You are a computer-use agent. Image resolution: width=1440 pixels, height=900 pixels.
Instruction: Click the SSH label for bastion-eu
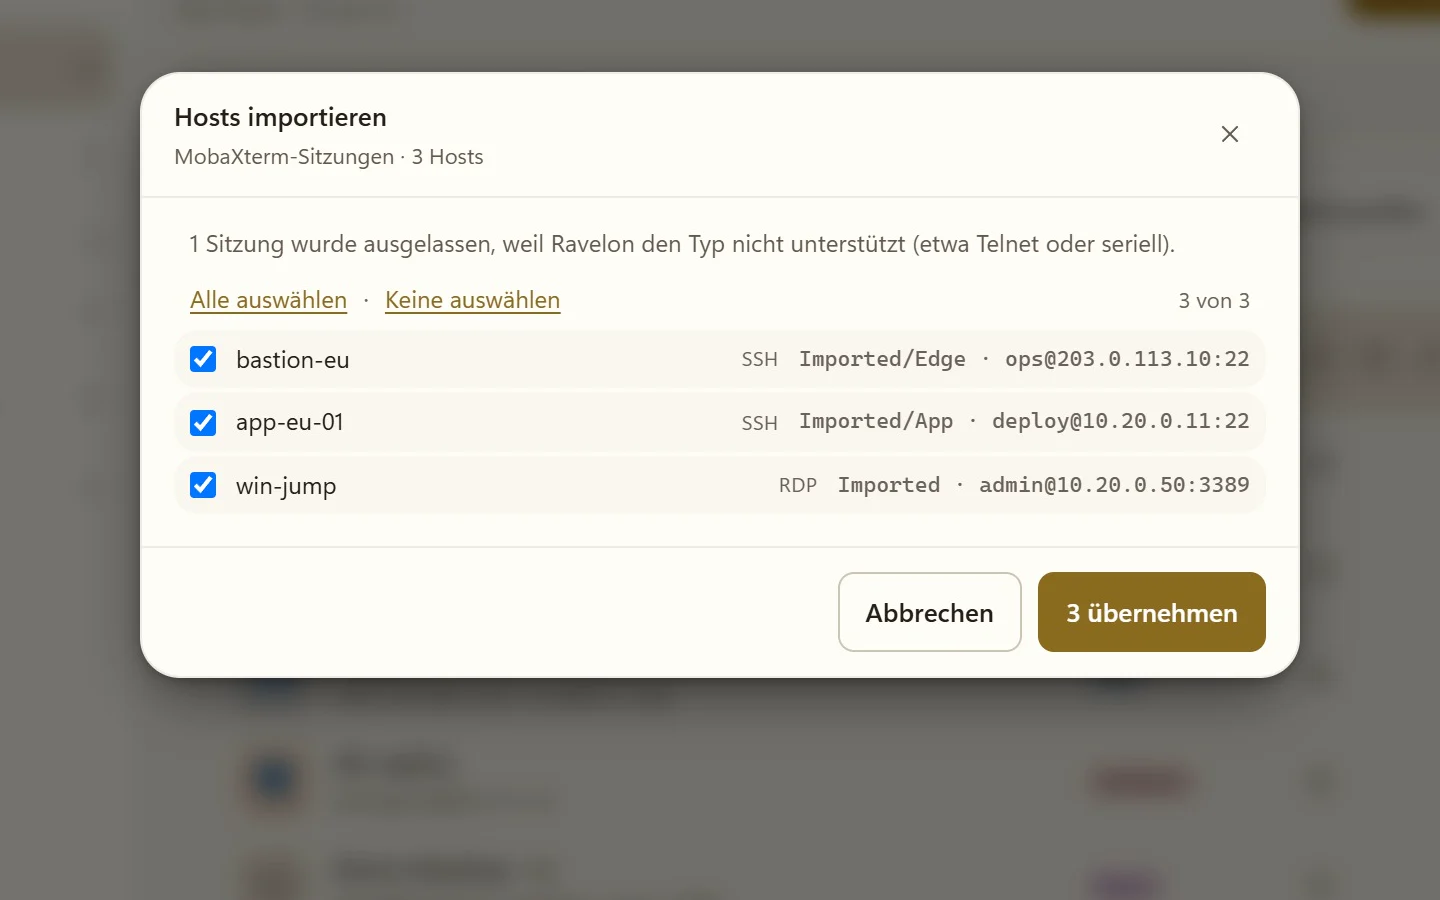pyautogui.click(x=759, y=359)
